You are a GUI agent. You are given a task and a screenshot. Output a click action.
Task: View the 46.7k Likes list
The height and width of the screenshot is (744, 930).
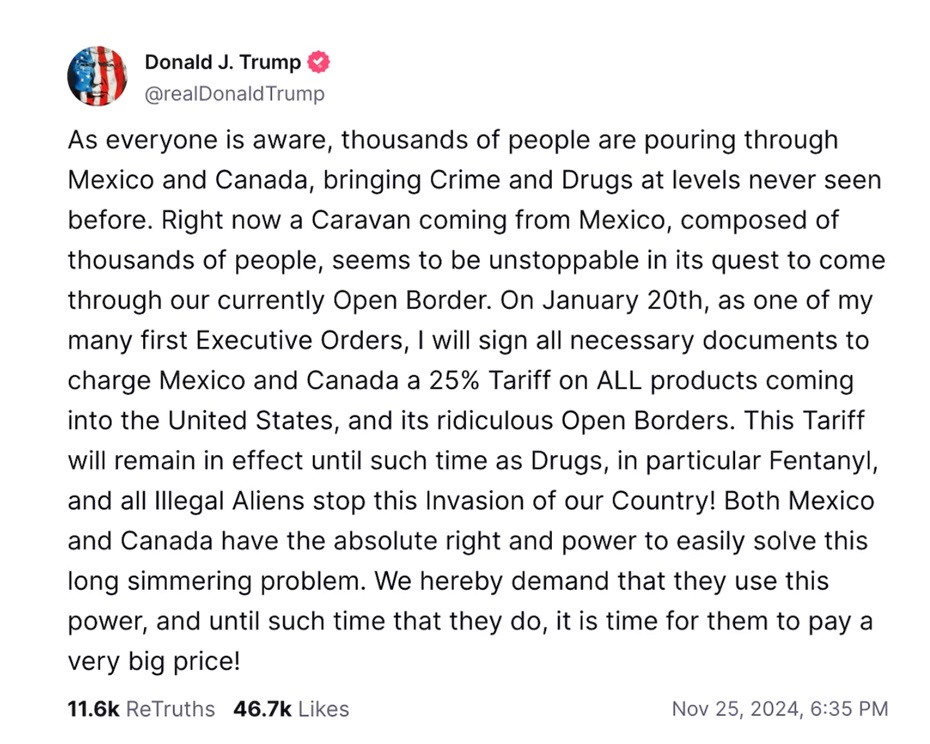pos(291,709)
